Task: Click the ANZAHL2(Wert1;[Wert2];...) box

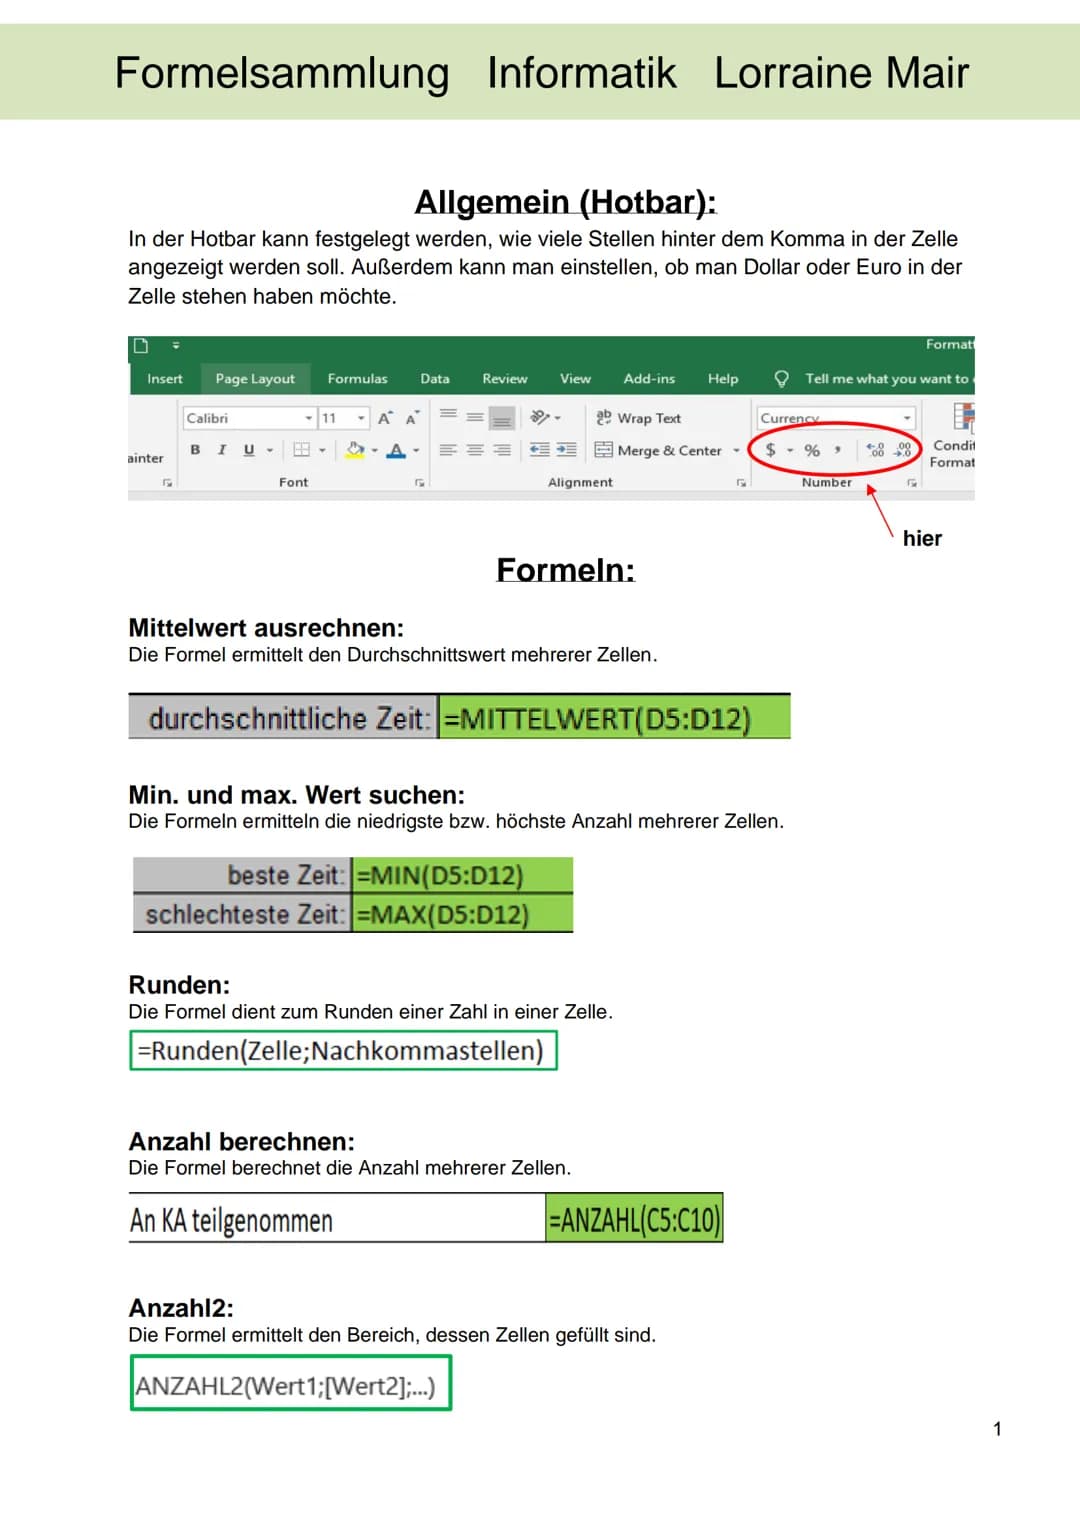Action: [x=291, y=1385]
